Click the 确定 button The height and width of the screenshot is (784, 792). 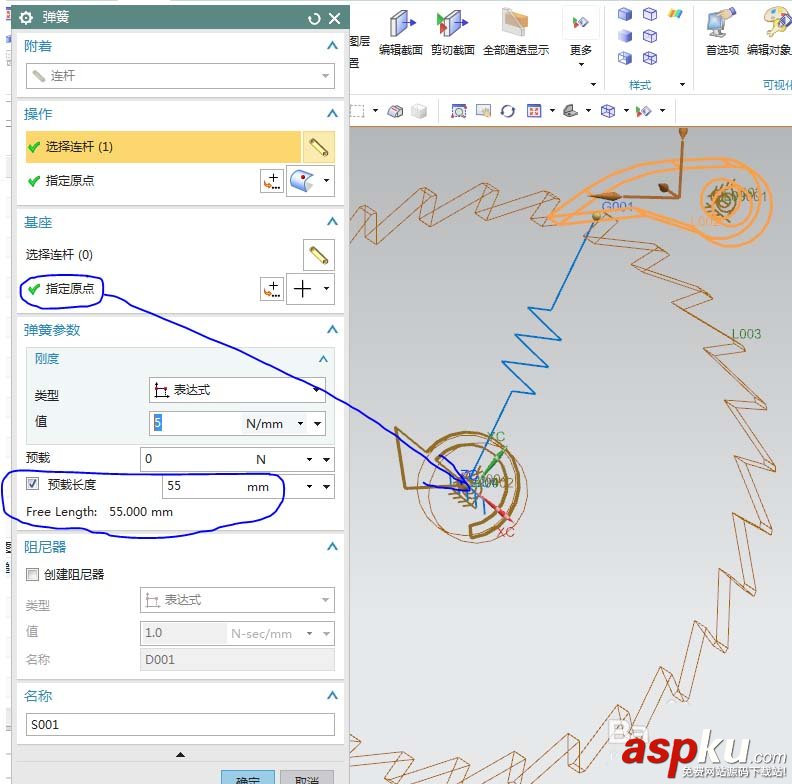click(248, 778)
